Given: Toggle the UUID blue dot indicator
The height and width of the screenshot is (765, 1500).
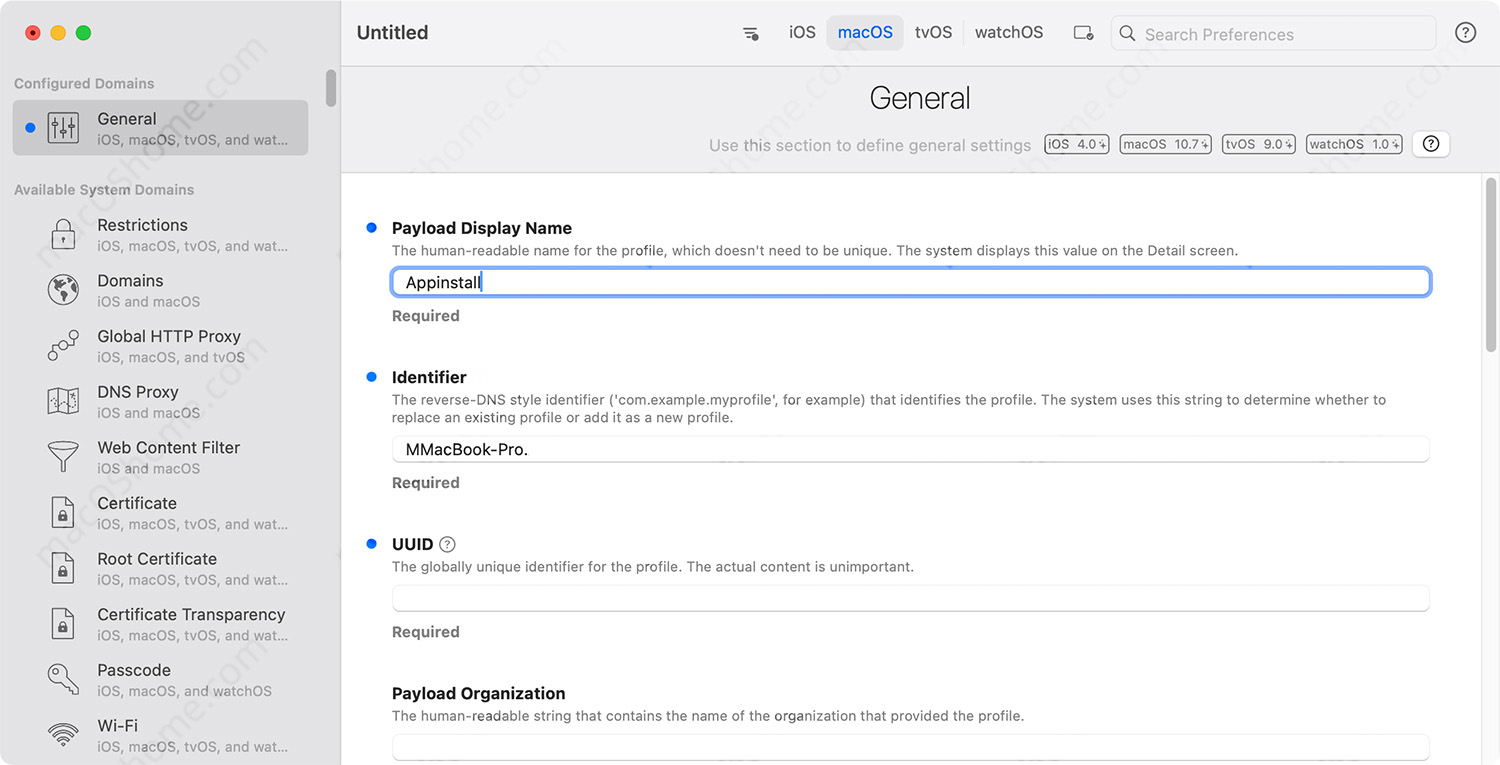Looking at the screenshot, I should point(371,544).
